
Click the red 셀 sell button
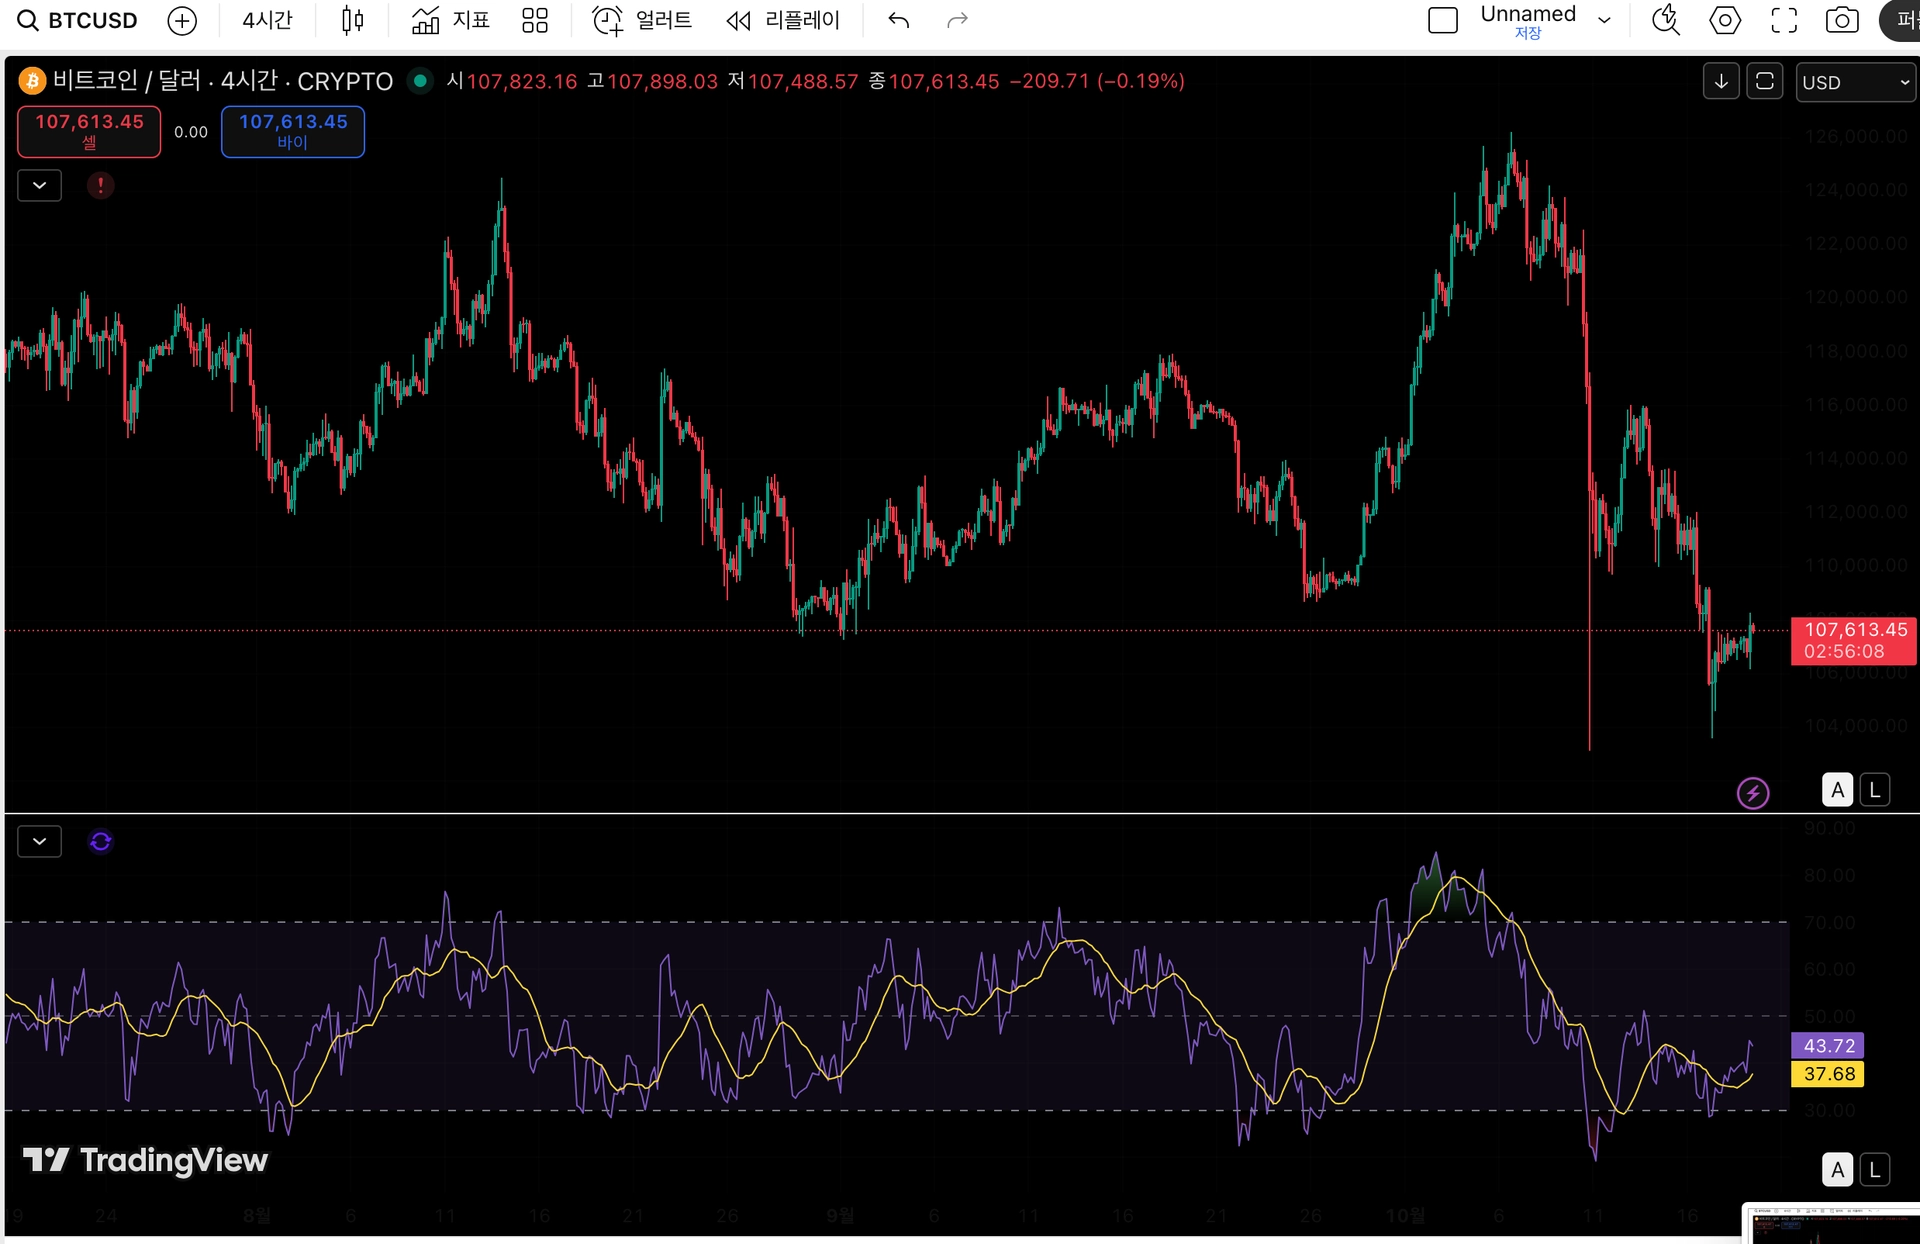[x=89, y=131]
